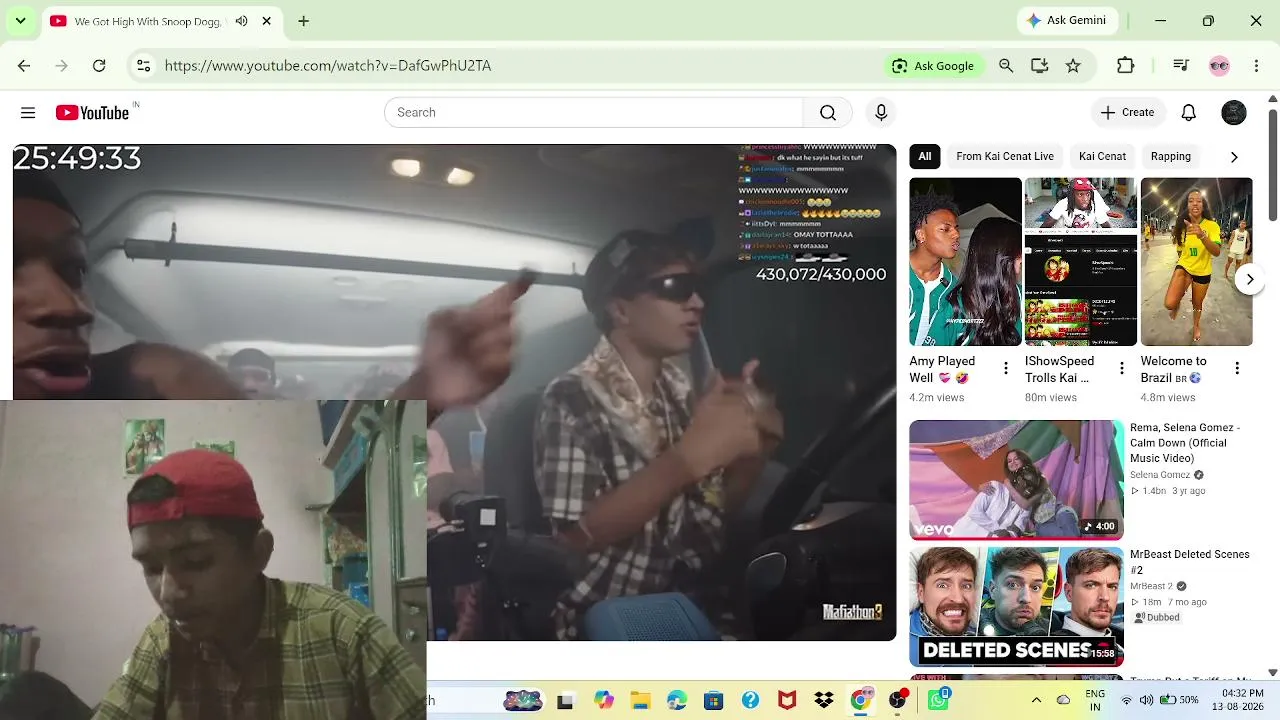Click the Create button
1280x720 pixels.
tap(1127, 113)
